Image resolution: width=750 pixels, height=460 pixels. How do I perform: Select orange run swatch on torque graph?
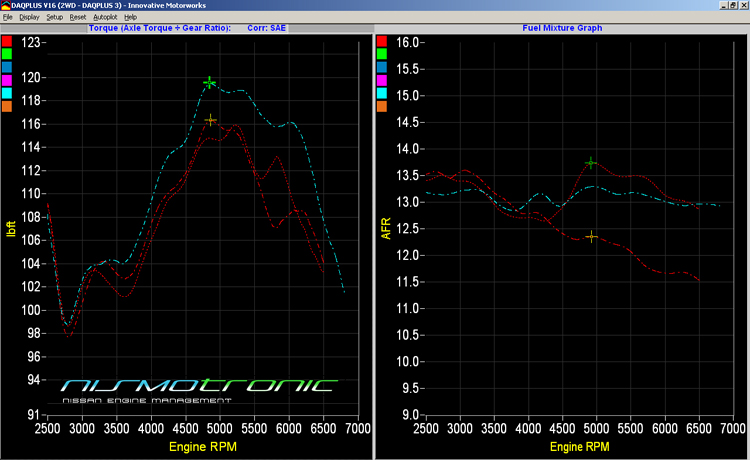click(7, 106)
